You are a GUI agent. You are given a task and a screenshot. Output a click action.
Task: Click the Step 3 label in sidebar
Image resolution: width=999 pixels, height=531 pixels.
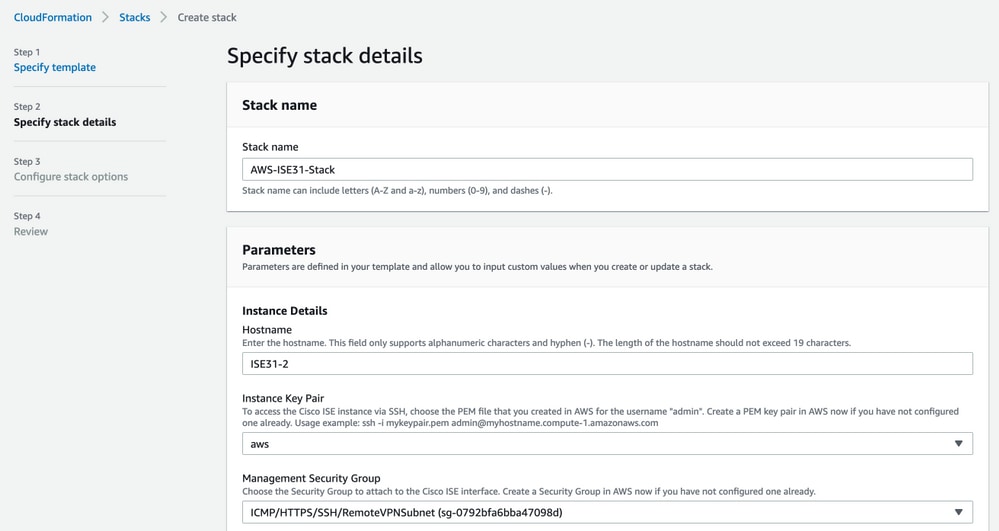click(x=27, y=161)
